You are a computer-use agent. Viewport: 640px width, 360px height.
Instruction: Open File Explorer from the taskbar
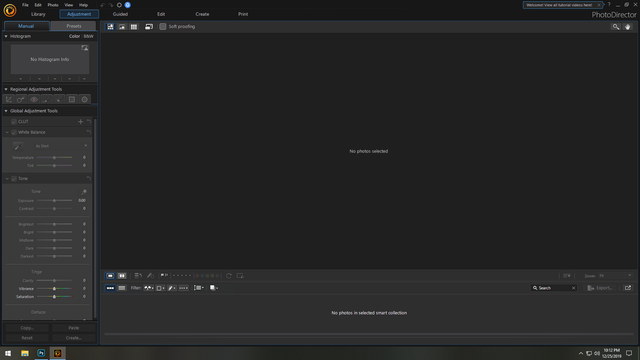pyautogui.click(x=25, y=353)
